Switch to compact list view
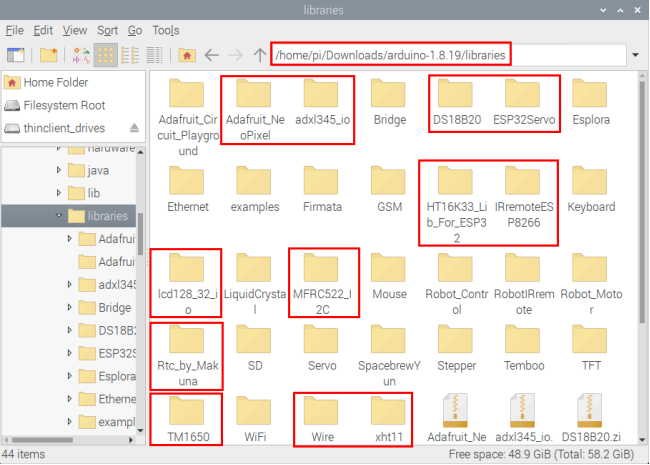The height and width of the screenshot is (465, 650). click(x=130, y=55)
